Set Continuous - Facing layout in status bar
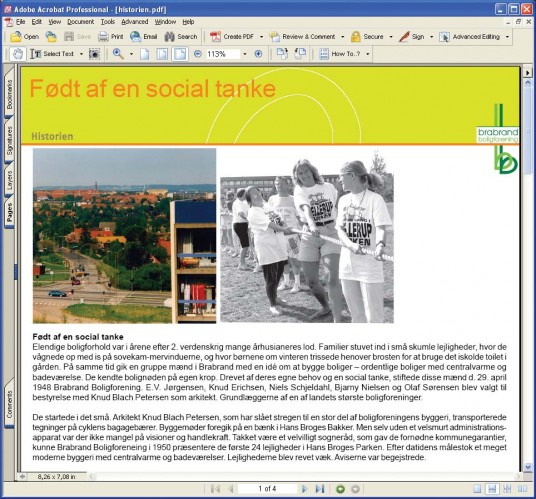Viewport: 536px width, 499px height. click(508, 489)
